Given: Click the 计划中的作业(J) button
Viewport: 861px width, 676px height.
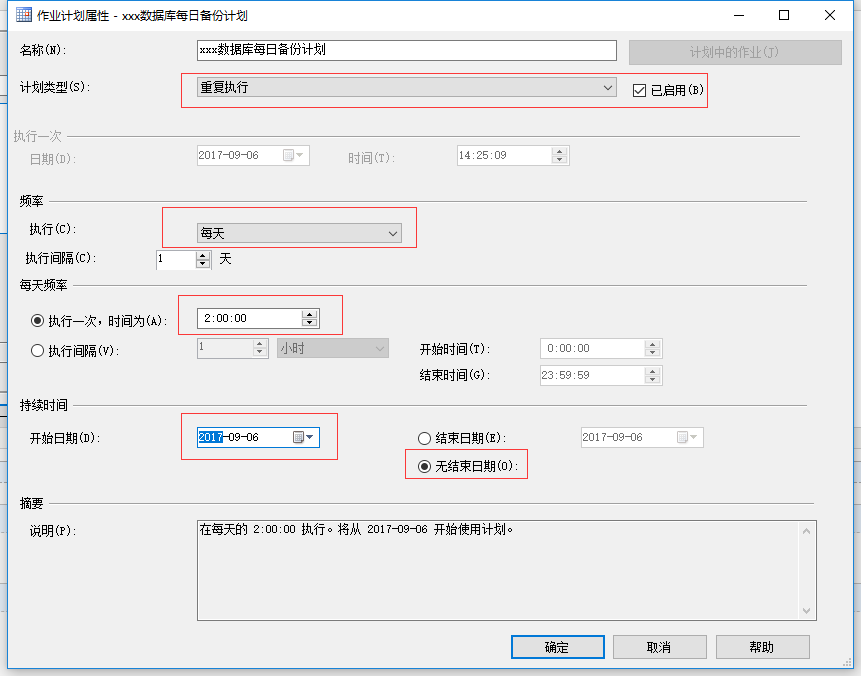Looking at the screenshot, I should pos(735,53).
